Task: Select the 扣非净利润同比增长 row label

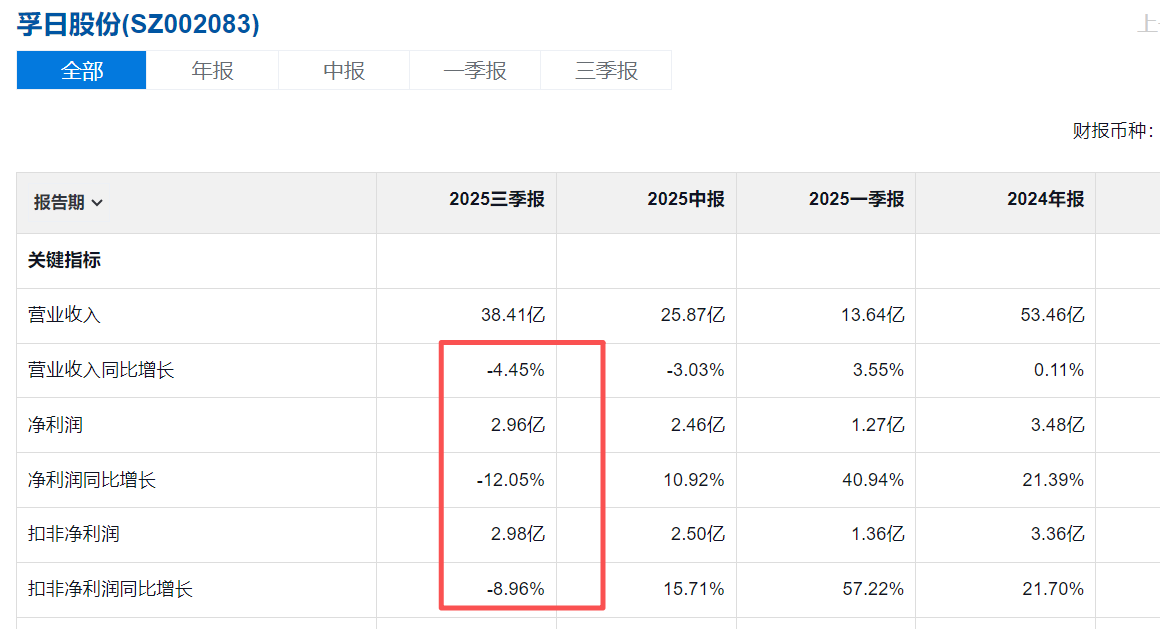Action: 110,589
